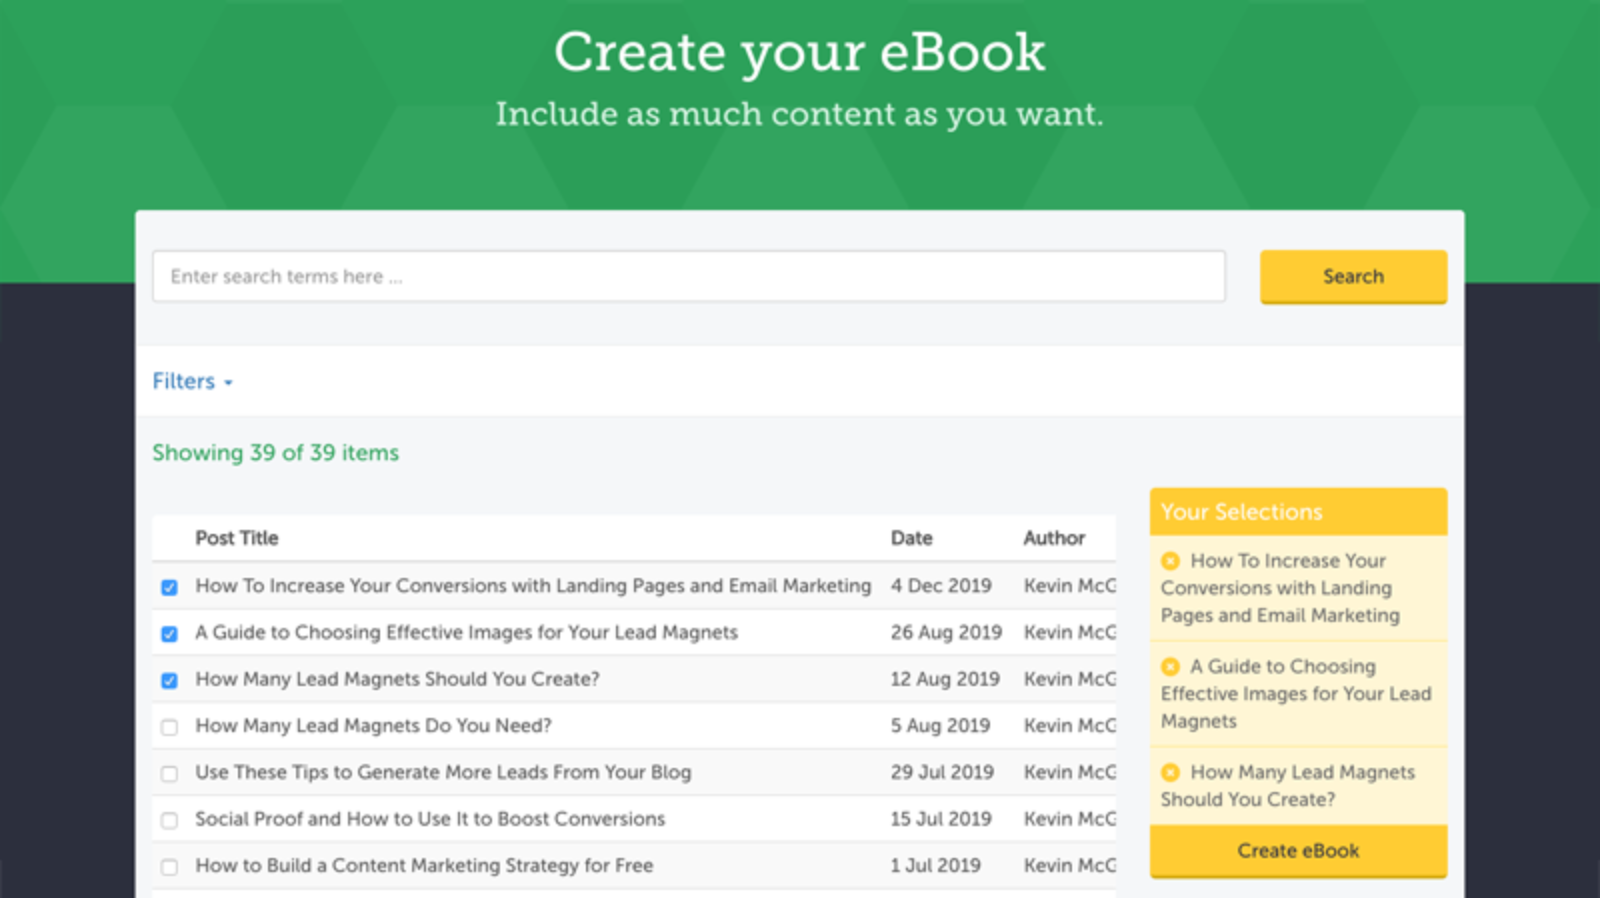Check 'Use These Tips to Generate More Leads'
The image size is (1600, 900).
(x=168, y=773)
